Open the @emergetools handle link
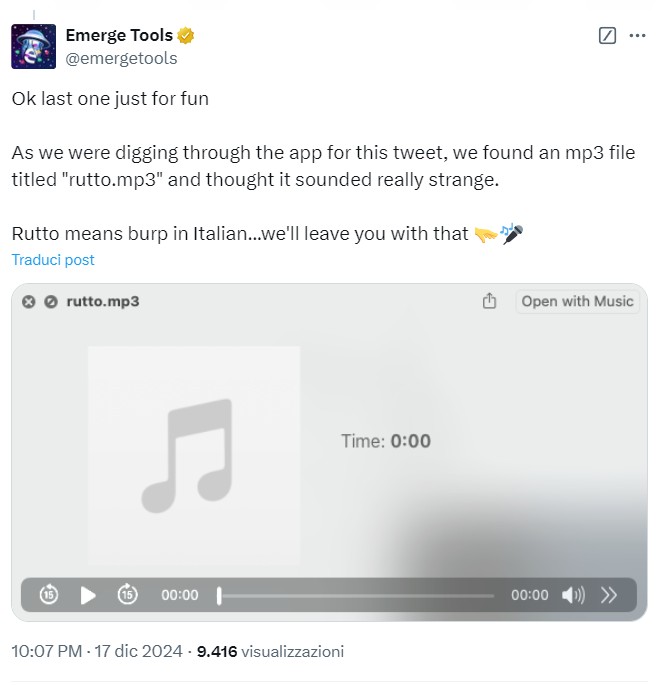 point(120,58)
